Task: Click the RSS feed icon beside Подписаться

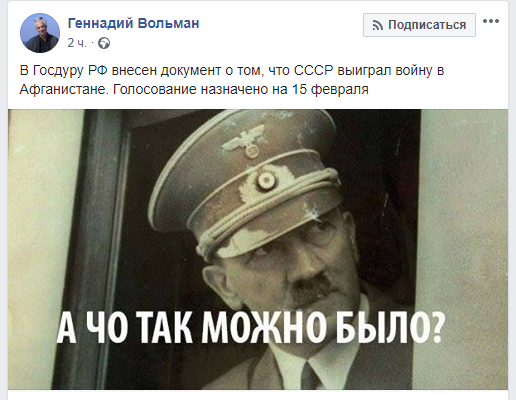Action: pos(378,25)
